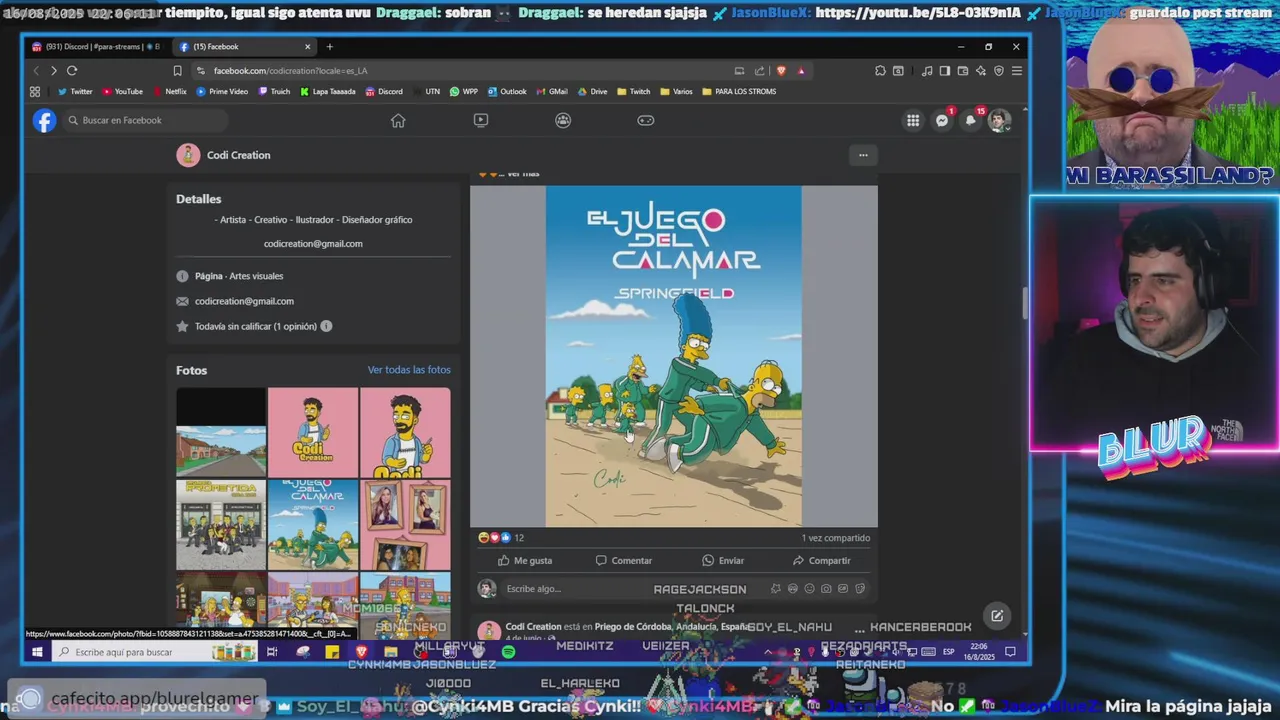1280x720 pixels.
Task: Expand the Varios bookmarks folder
Action: point(676,91)
